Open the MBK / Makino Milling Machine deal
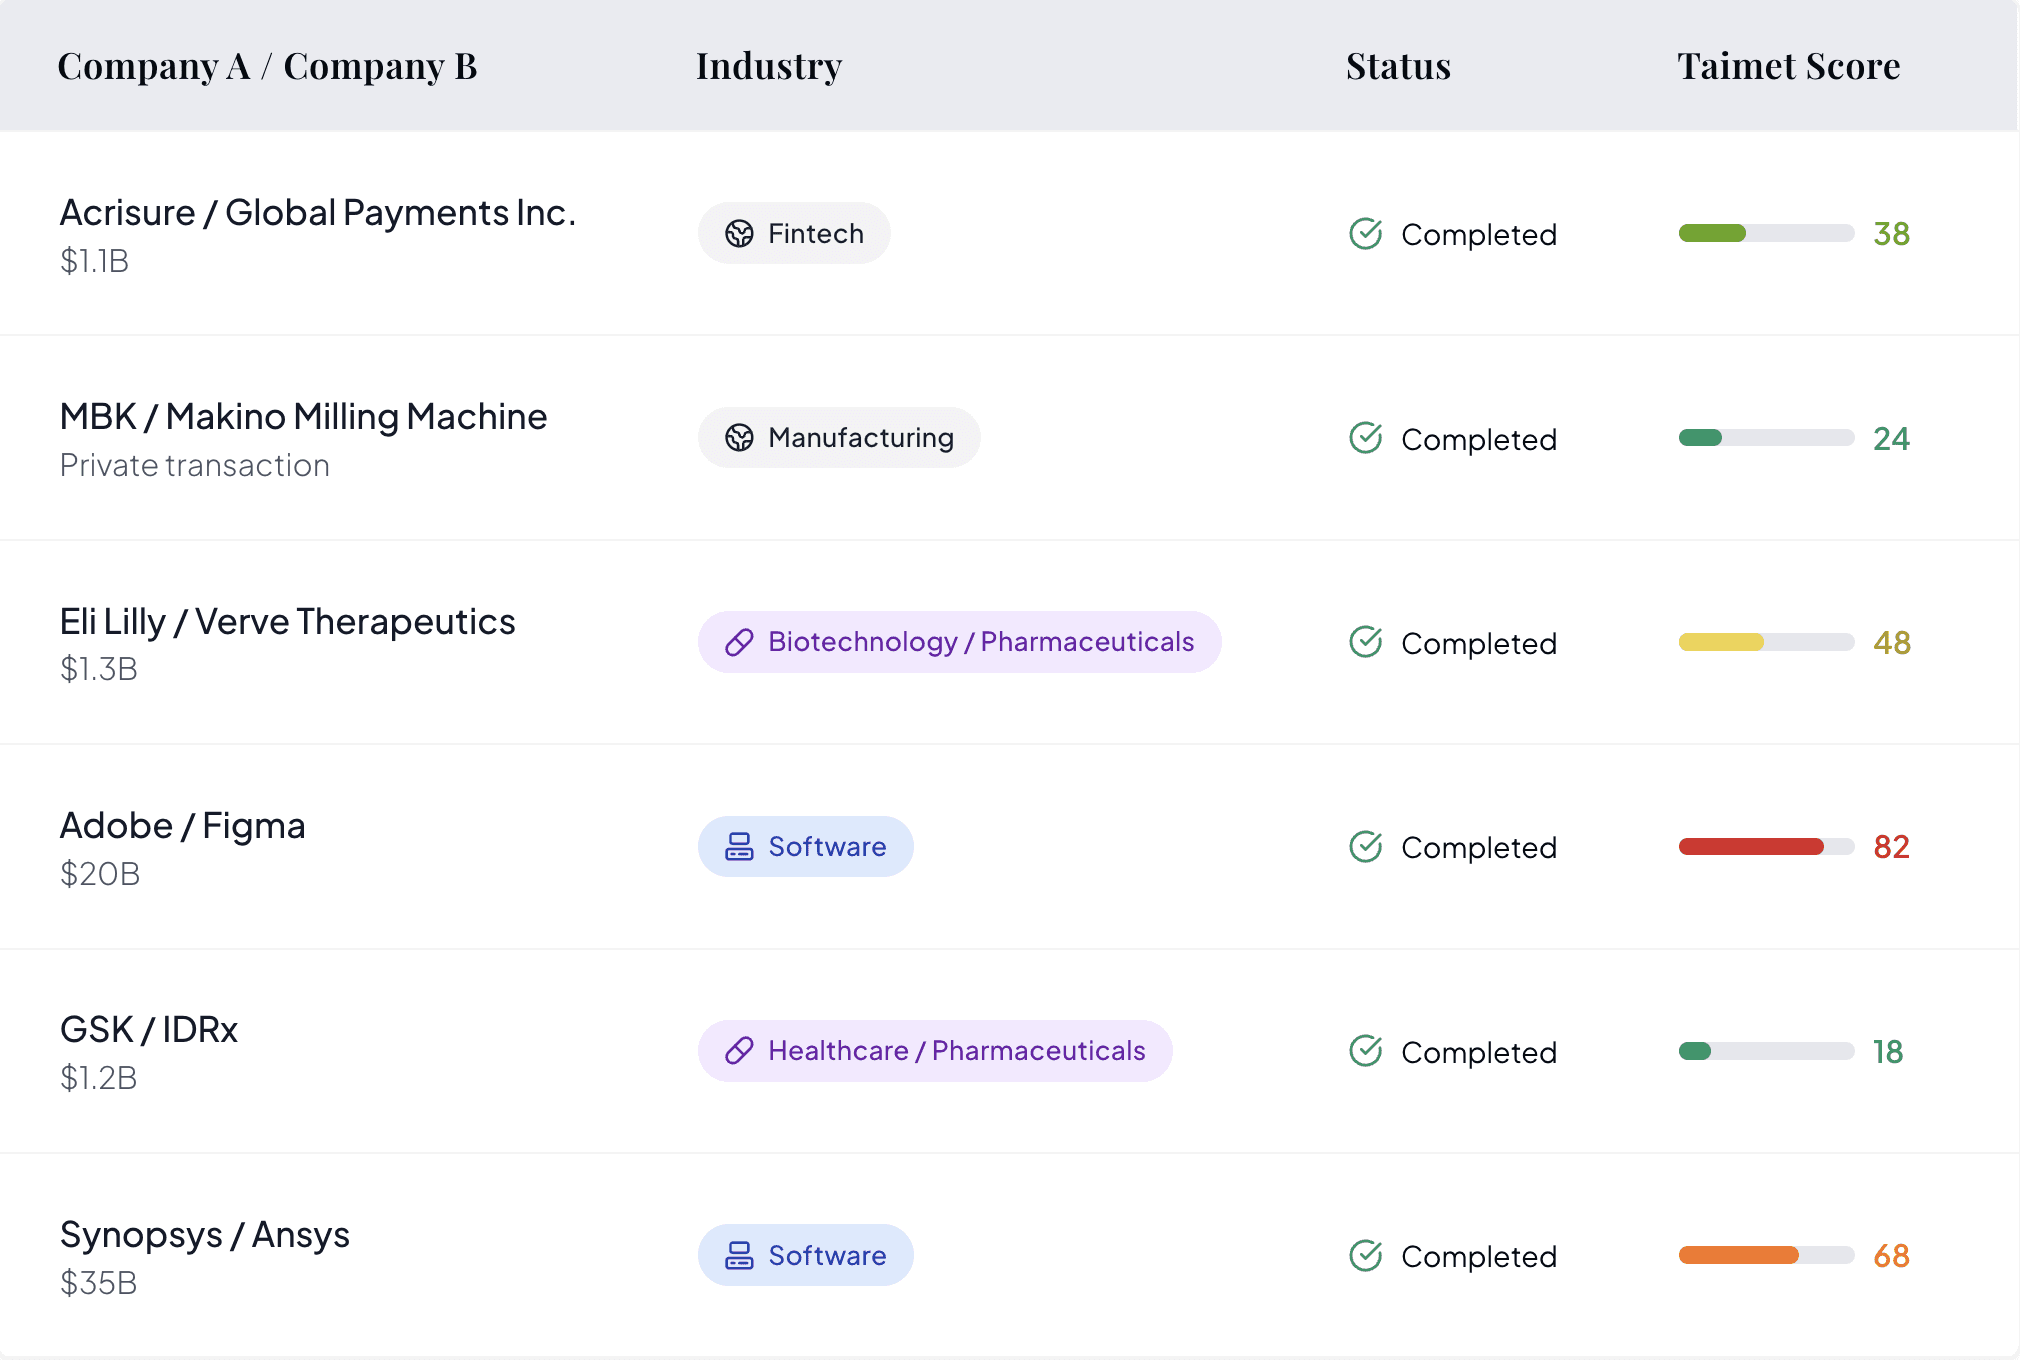2020x1360 pixels. tap(304, 417)
